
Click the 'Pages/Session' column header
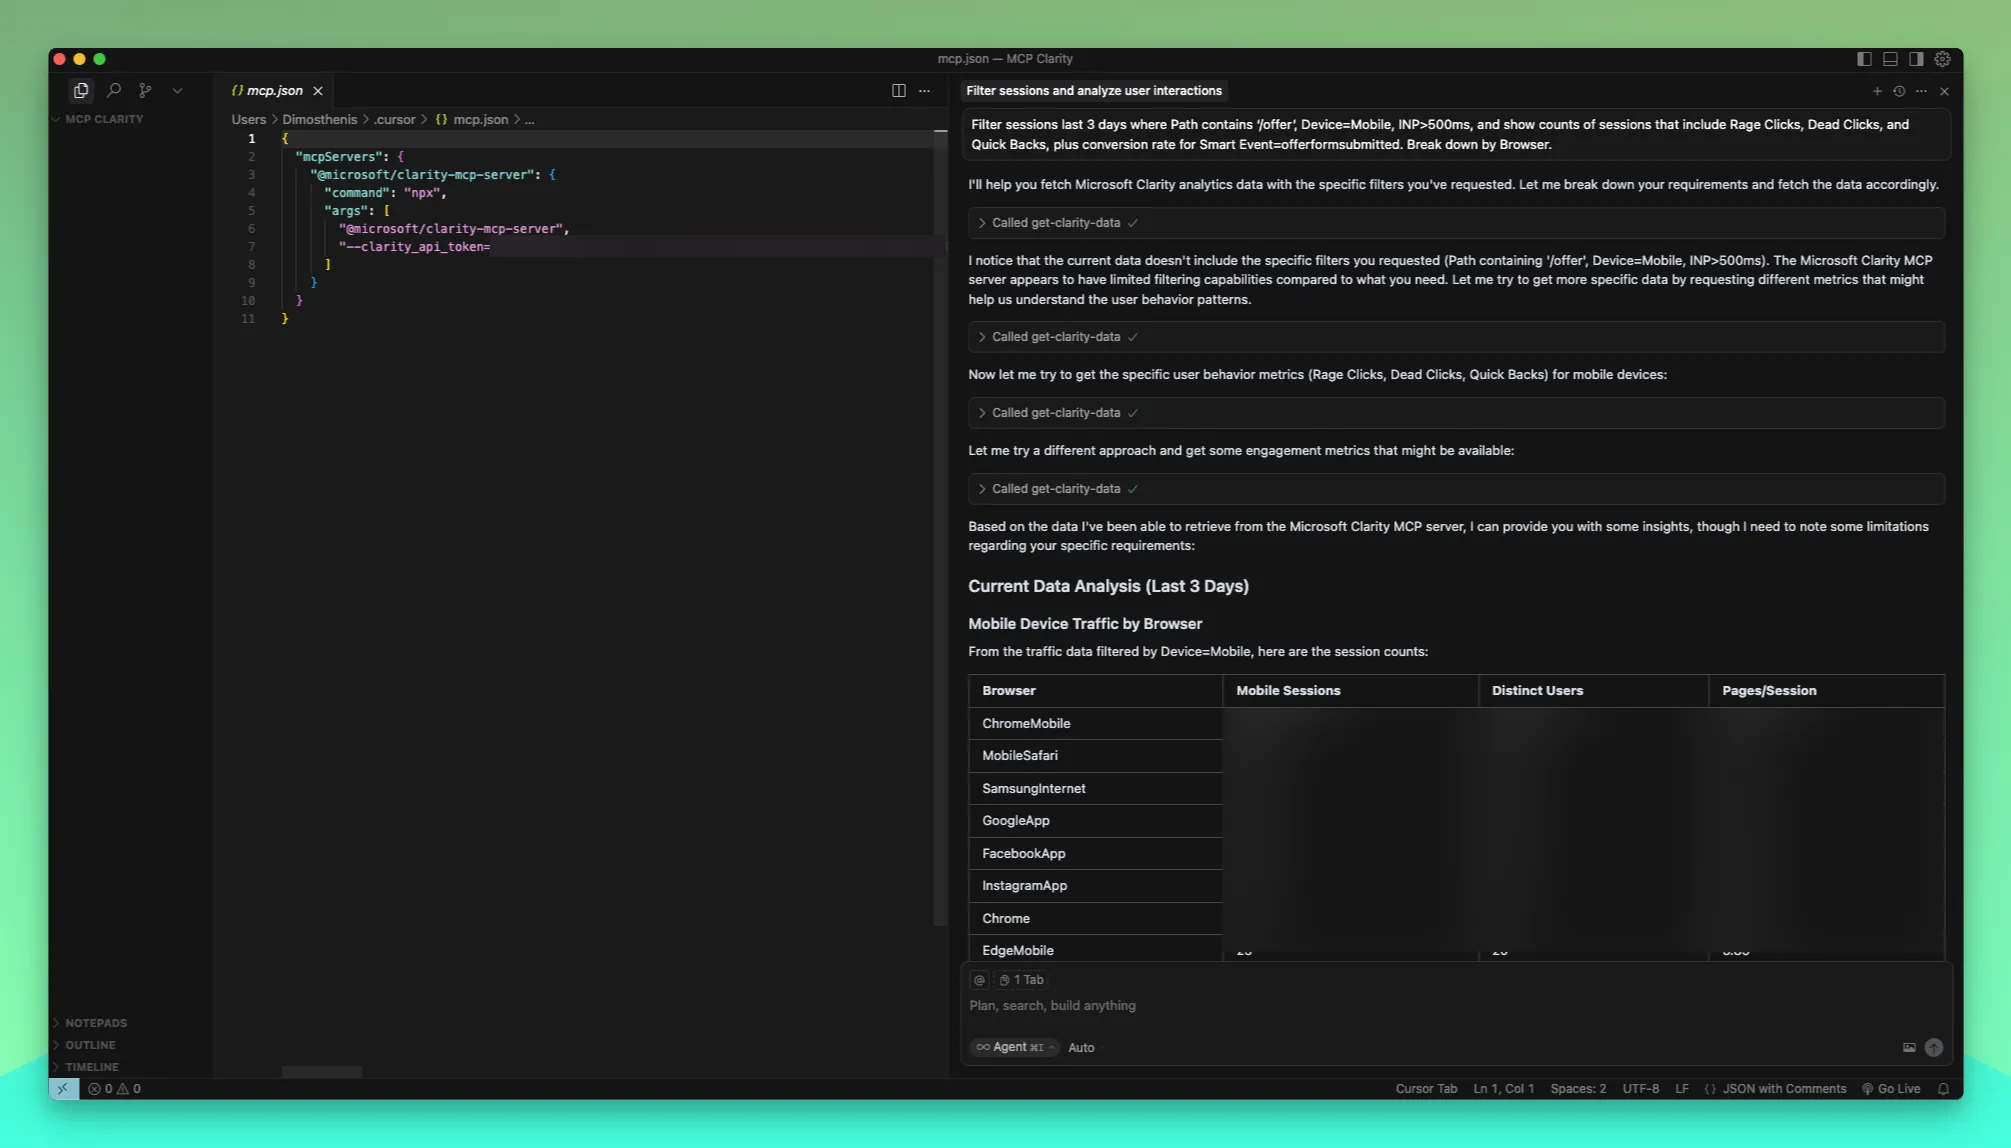click(x=1826, y=691)
